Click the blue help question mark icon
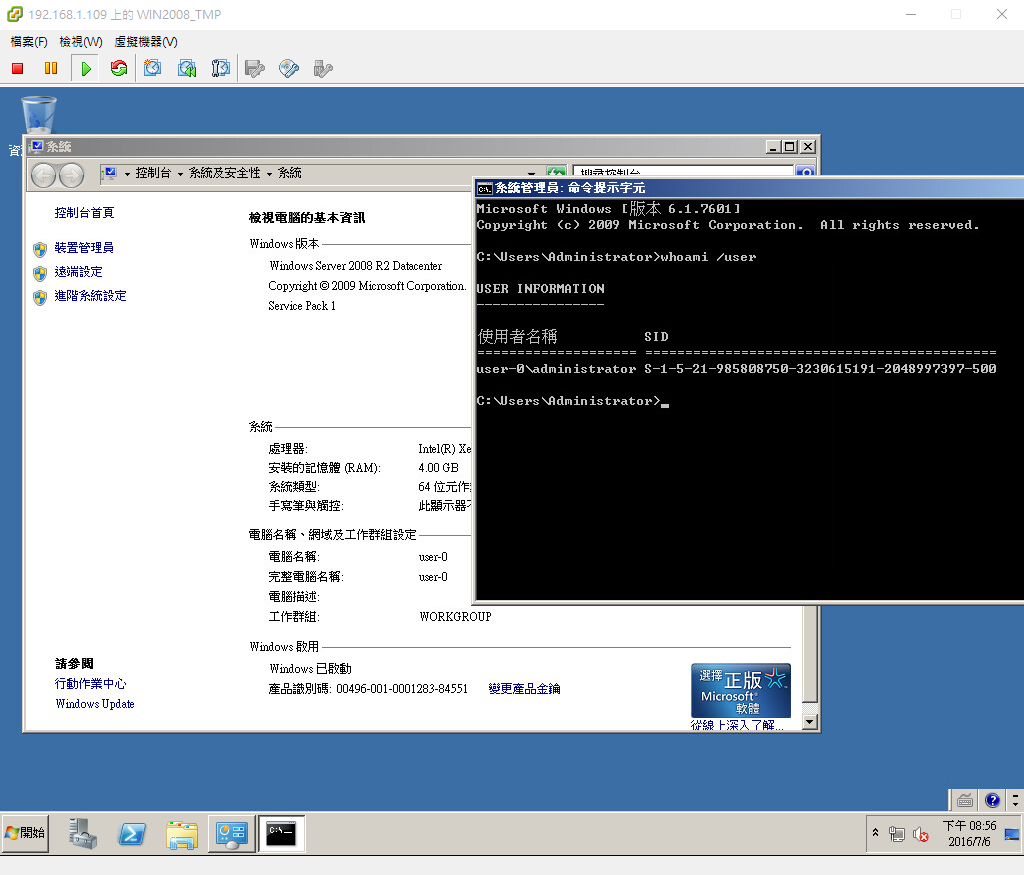The width and height of the screenshot is (1024, 875). (x=993, y=800)
